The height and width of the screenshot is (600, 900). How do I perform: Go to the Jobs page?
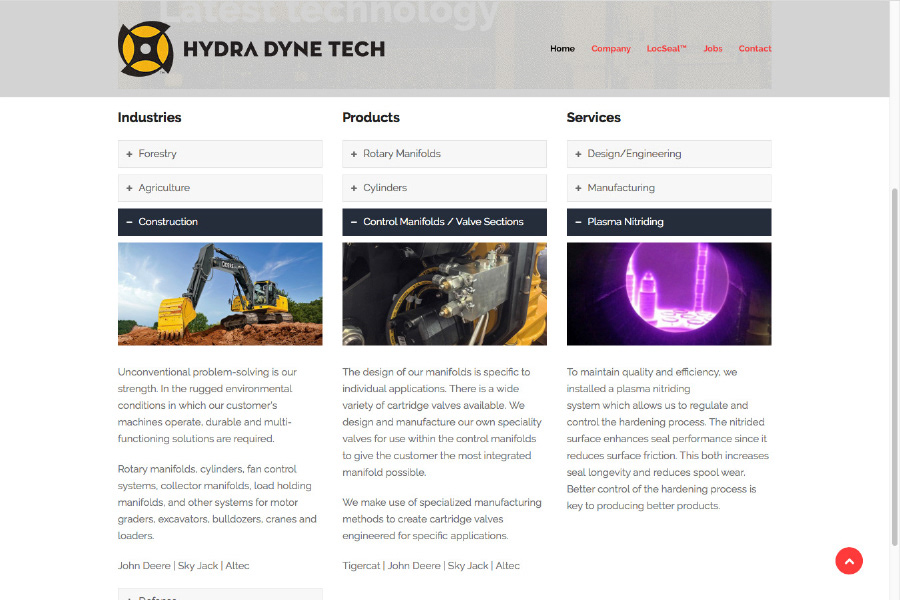713,49
